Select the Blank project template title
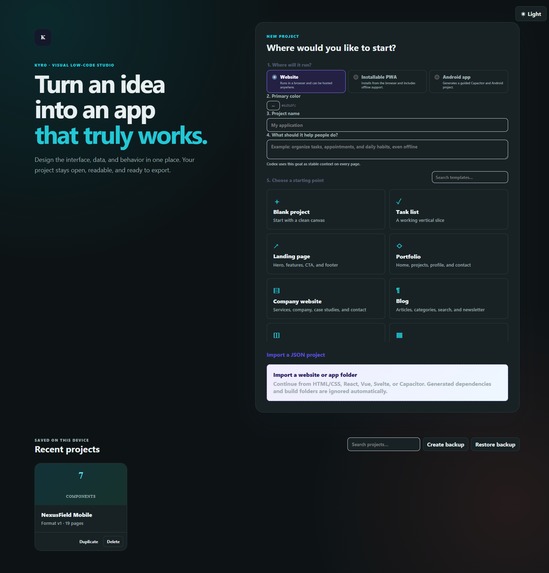549x573 pixels. [291, 212]
